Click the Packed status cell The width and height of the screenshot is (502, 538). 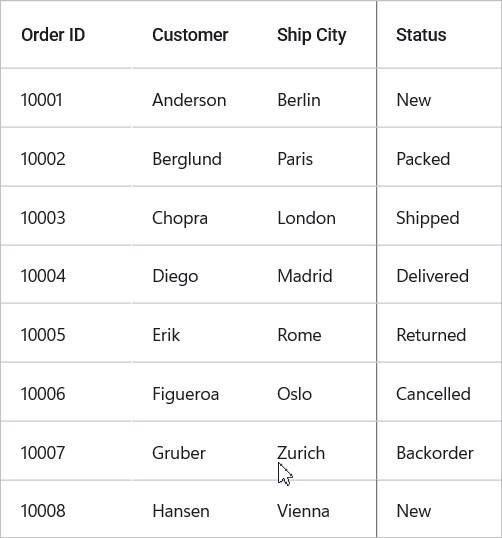439,157
